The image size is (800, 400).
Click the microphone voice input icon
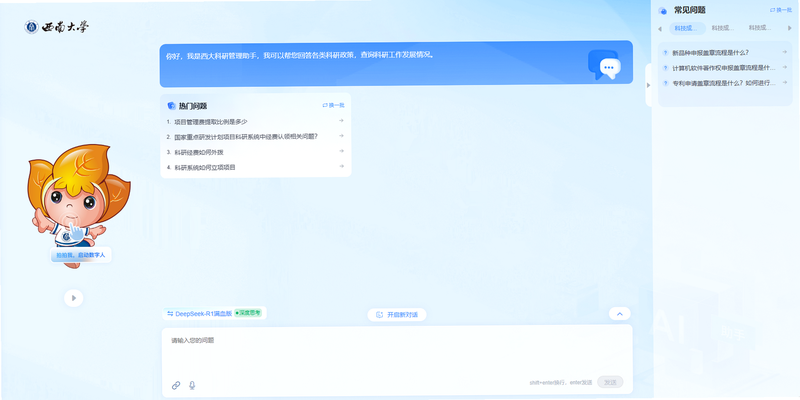[192, 385]
